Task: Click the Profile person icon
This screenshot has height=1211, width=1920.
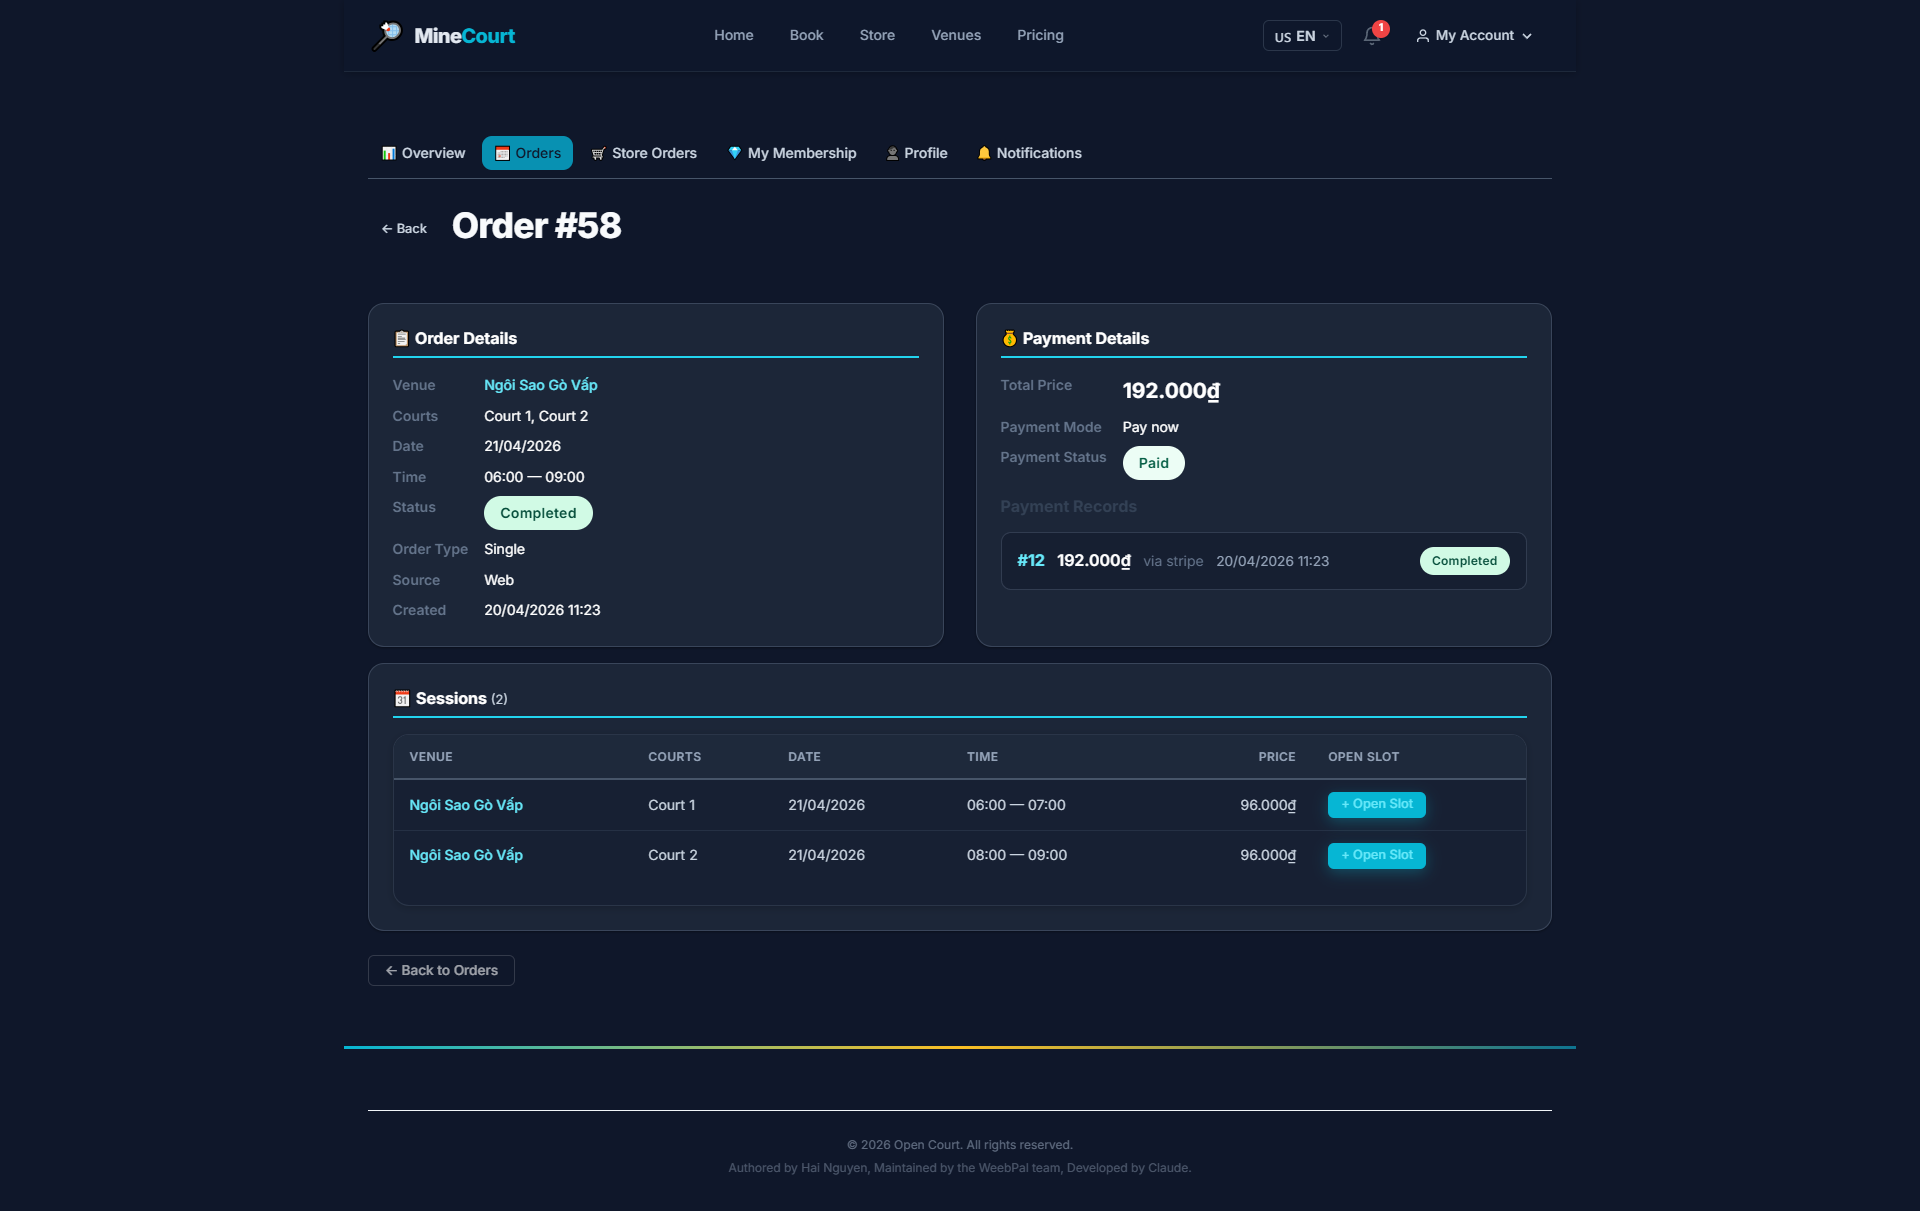Action: click(892, 153)
